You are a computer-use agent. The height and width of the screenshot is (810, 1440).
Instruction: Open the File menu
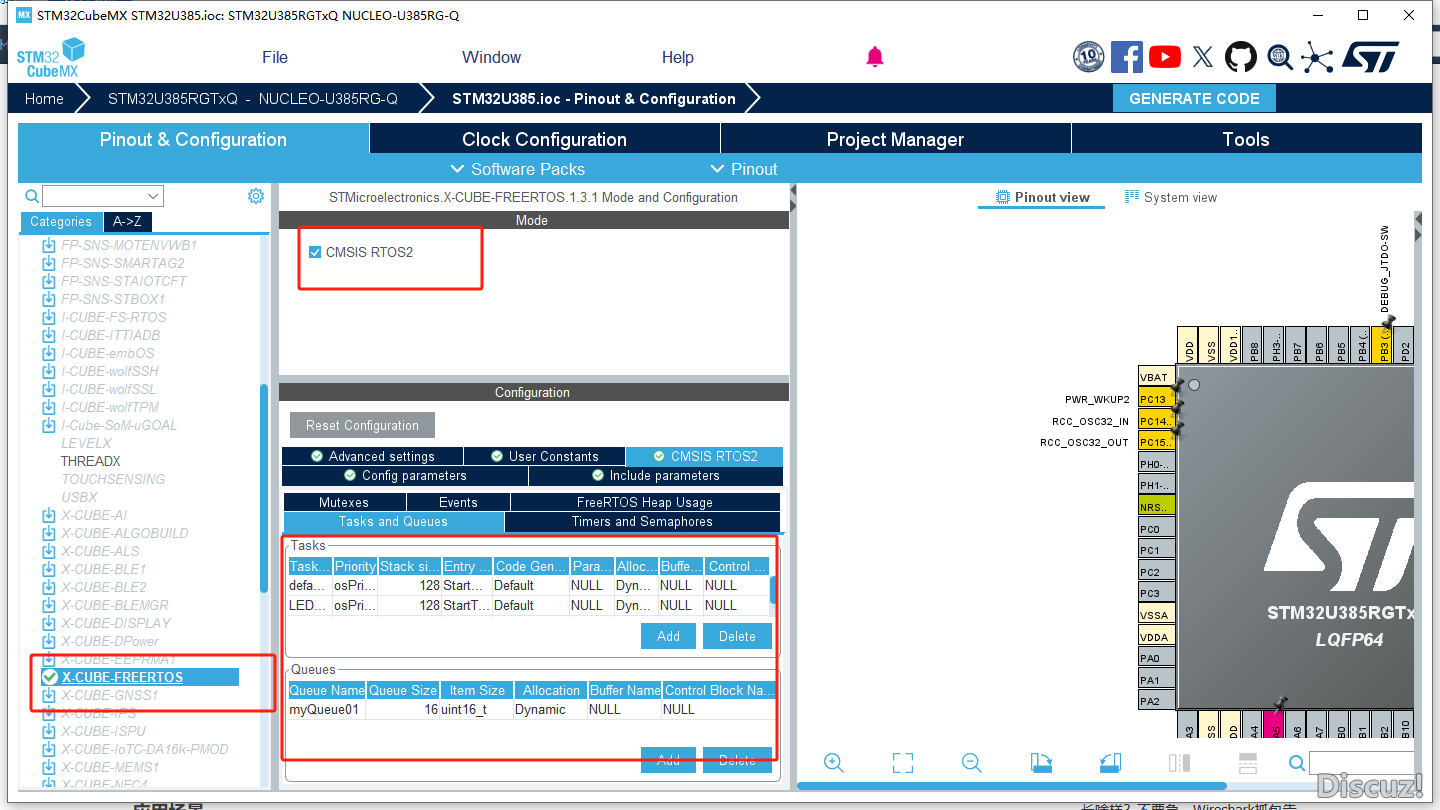(275, 57)
